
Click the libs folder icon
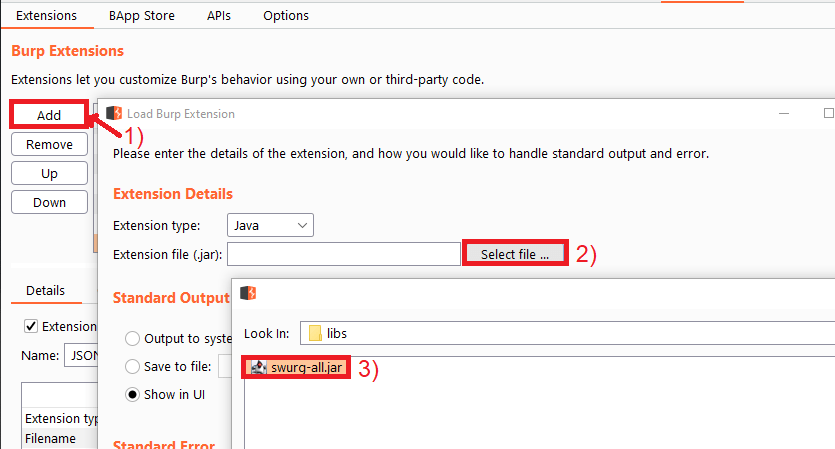tap(315, 333)
